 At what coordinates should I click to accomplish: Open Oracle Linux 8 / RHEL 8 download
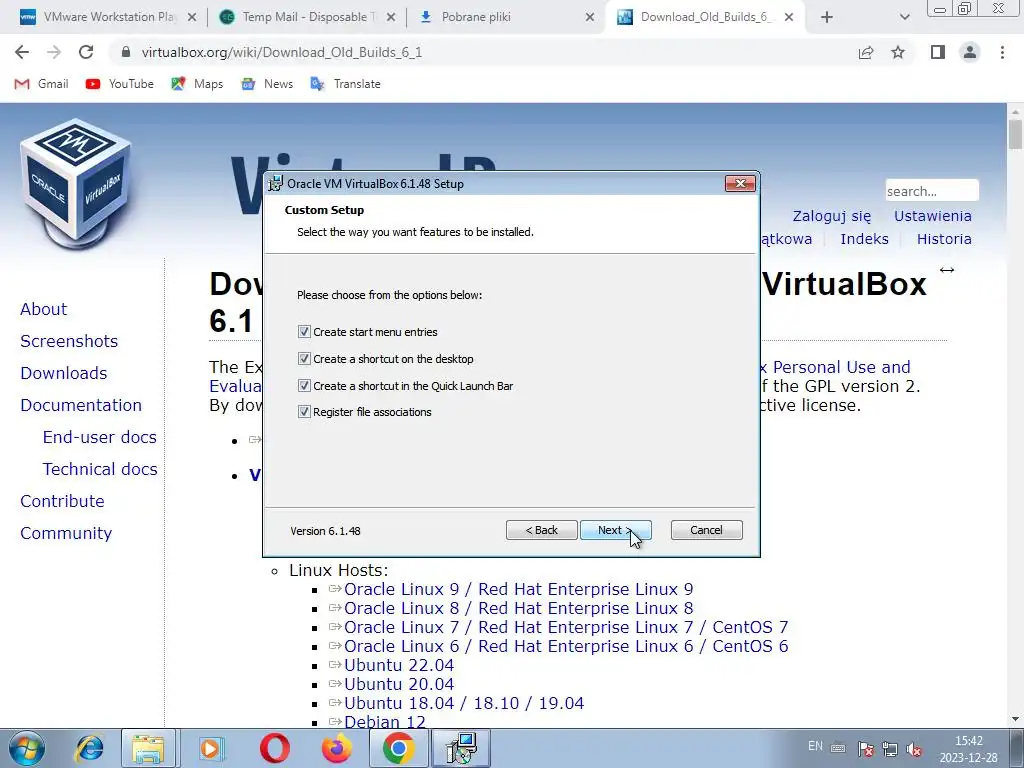519,608
